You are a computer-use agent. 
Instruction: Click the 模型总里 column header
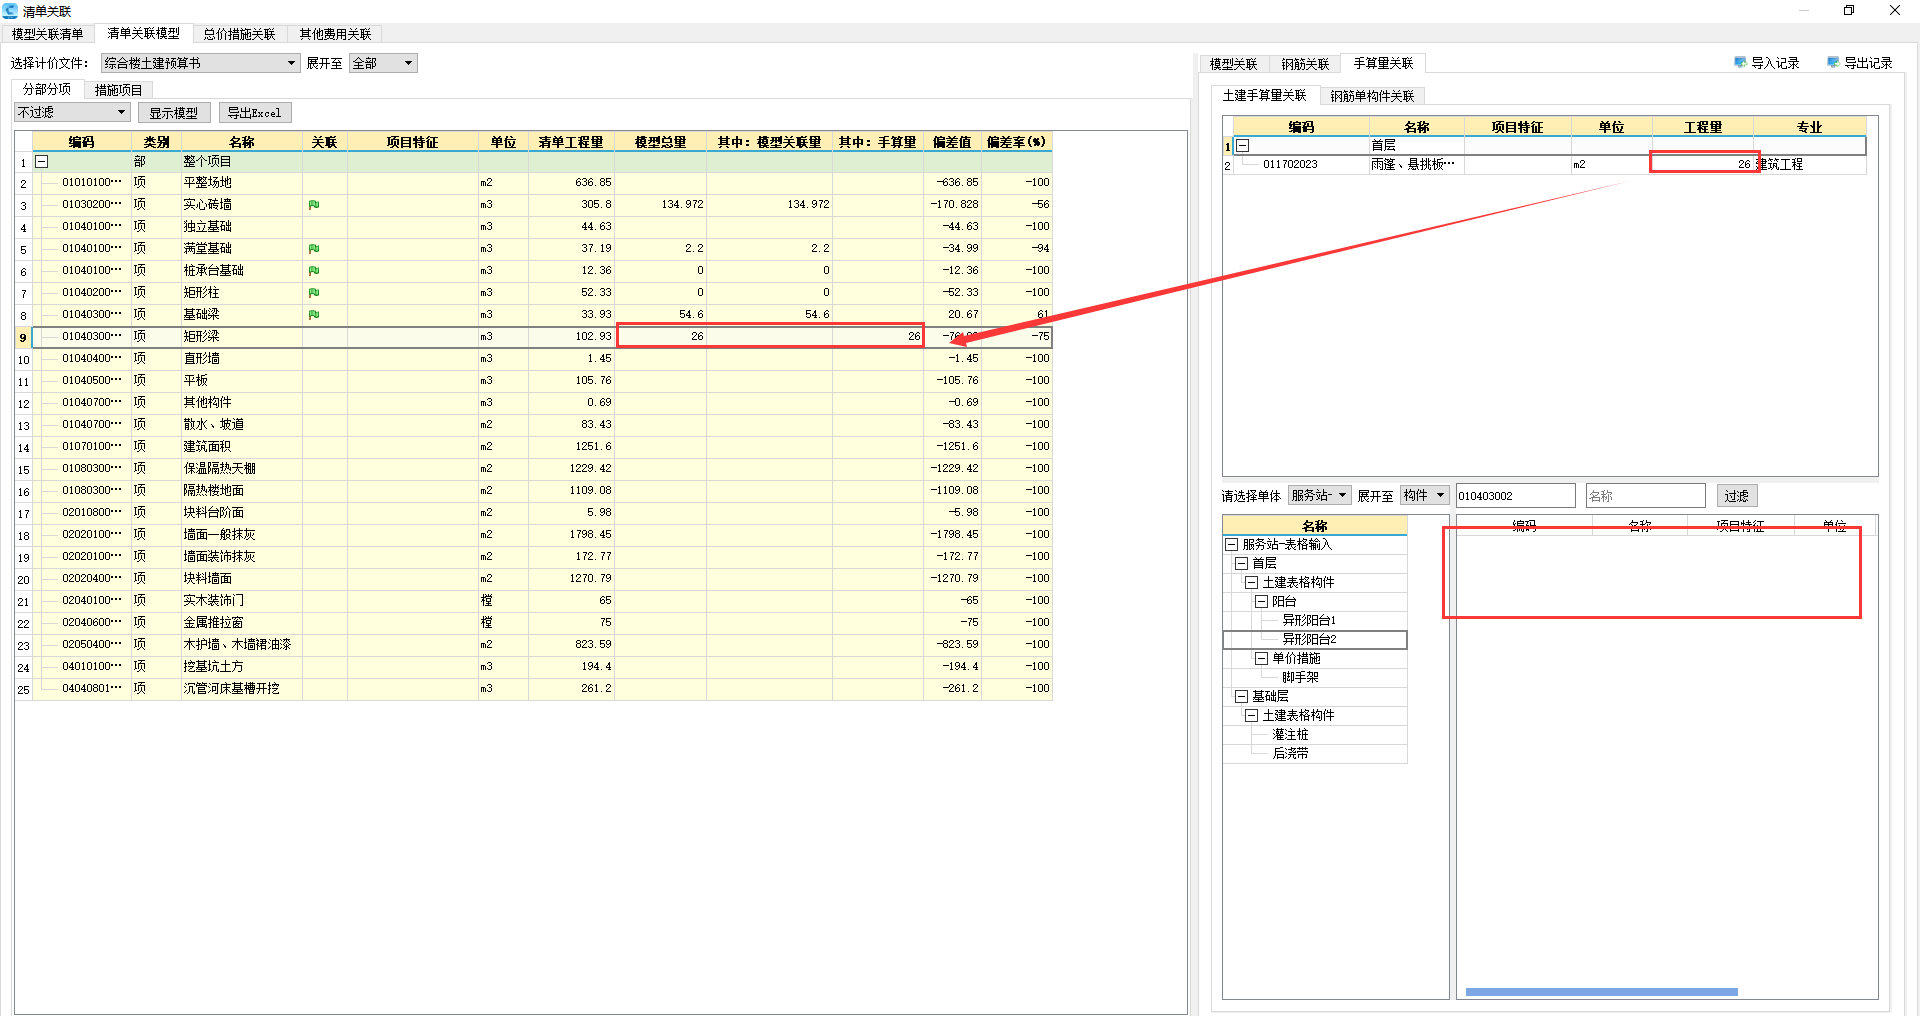click(x=660, y=142)
